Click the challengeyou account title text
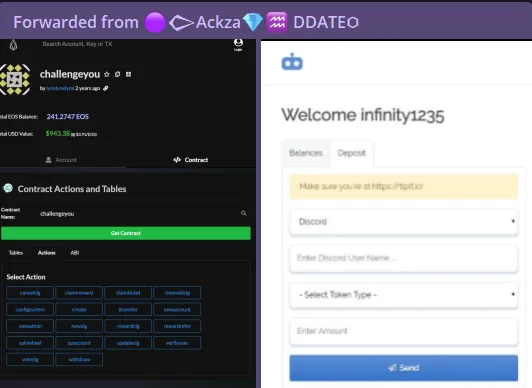This screenshot has width=532, height=388. [x=70, y=74]
